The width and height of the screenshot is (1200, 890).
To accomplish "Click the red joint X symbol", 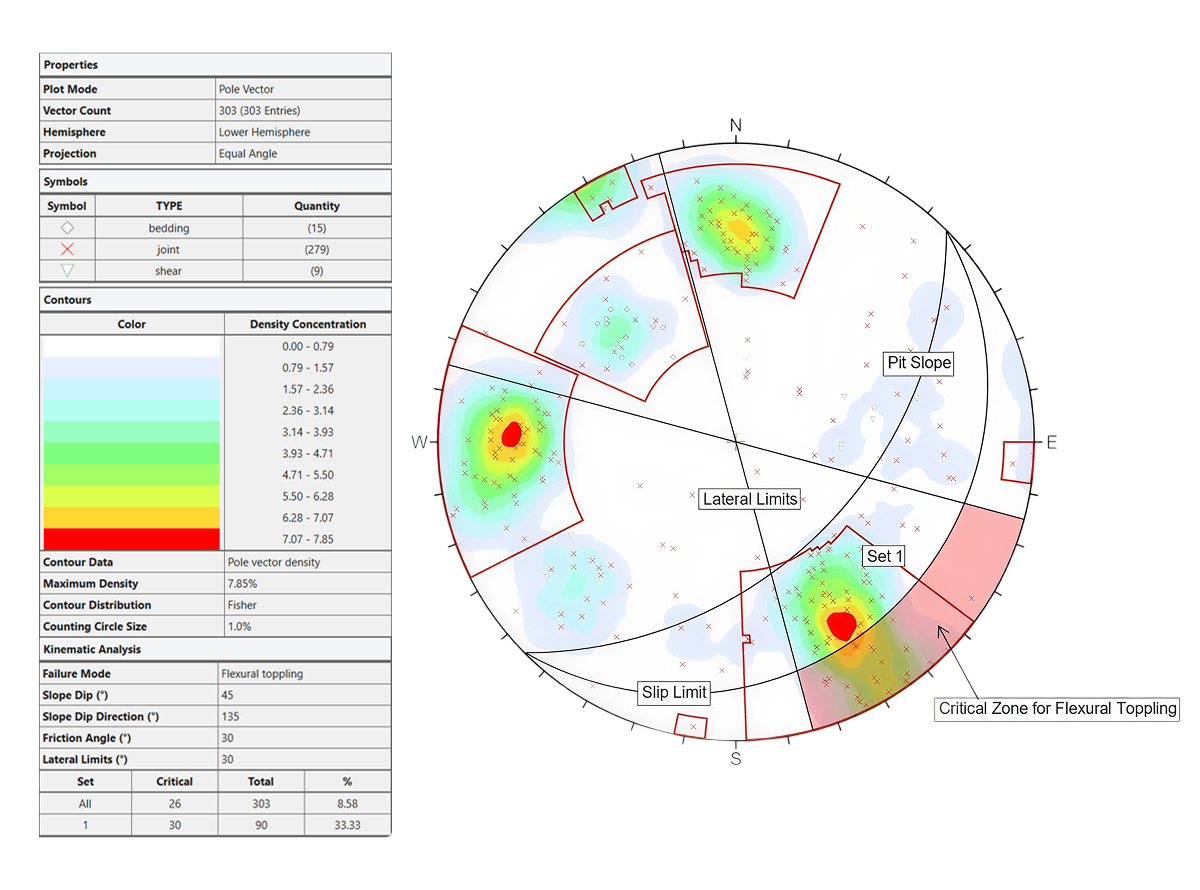I will point(68,250).
